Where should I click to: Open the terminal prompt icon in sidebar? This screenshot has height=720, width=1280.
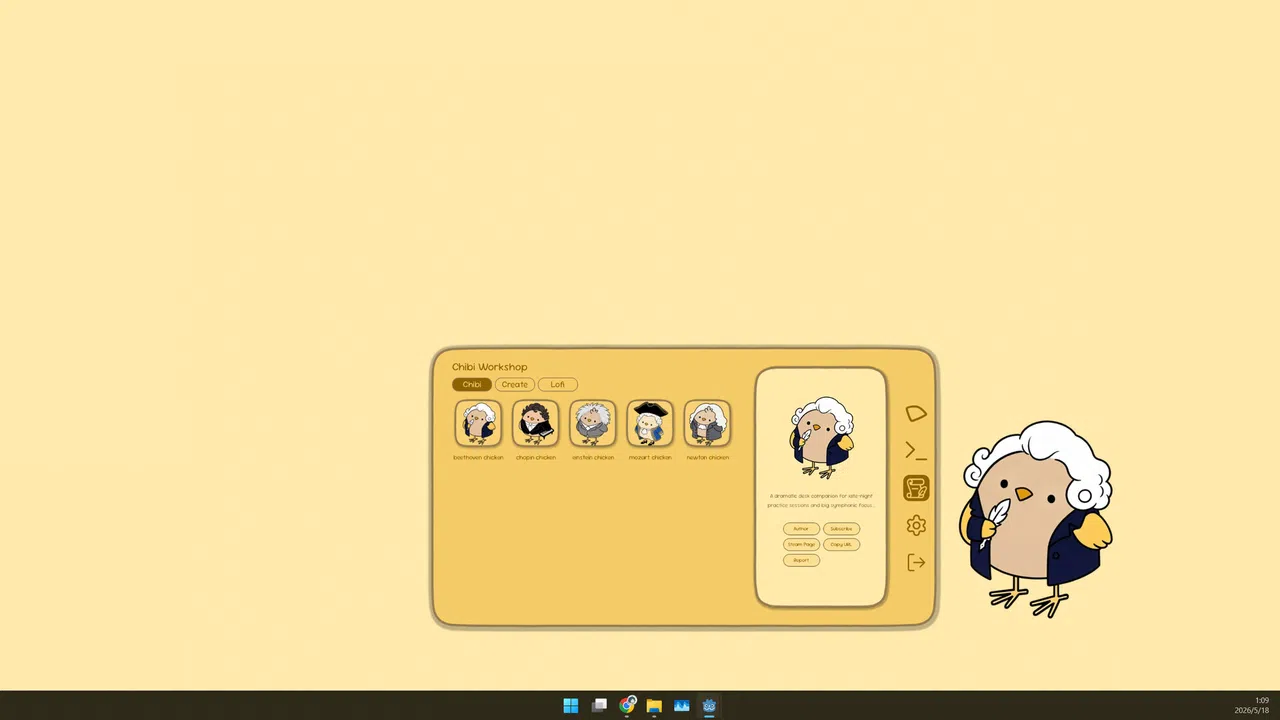coord(916,451)
